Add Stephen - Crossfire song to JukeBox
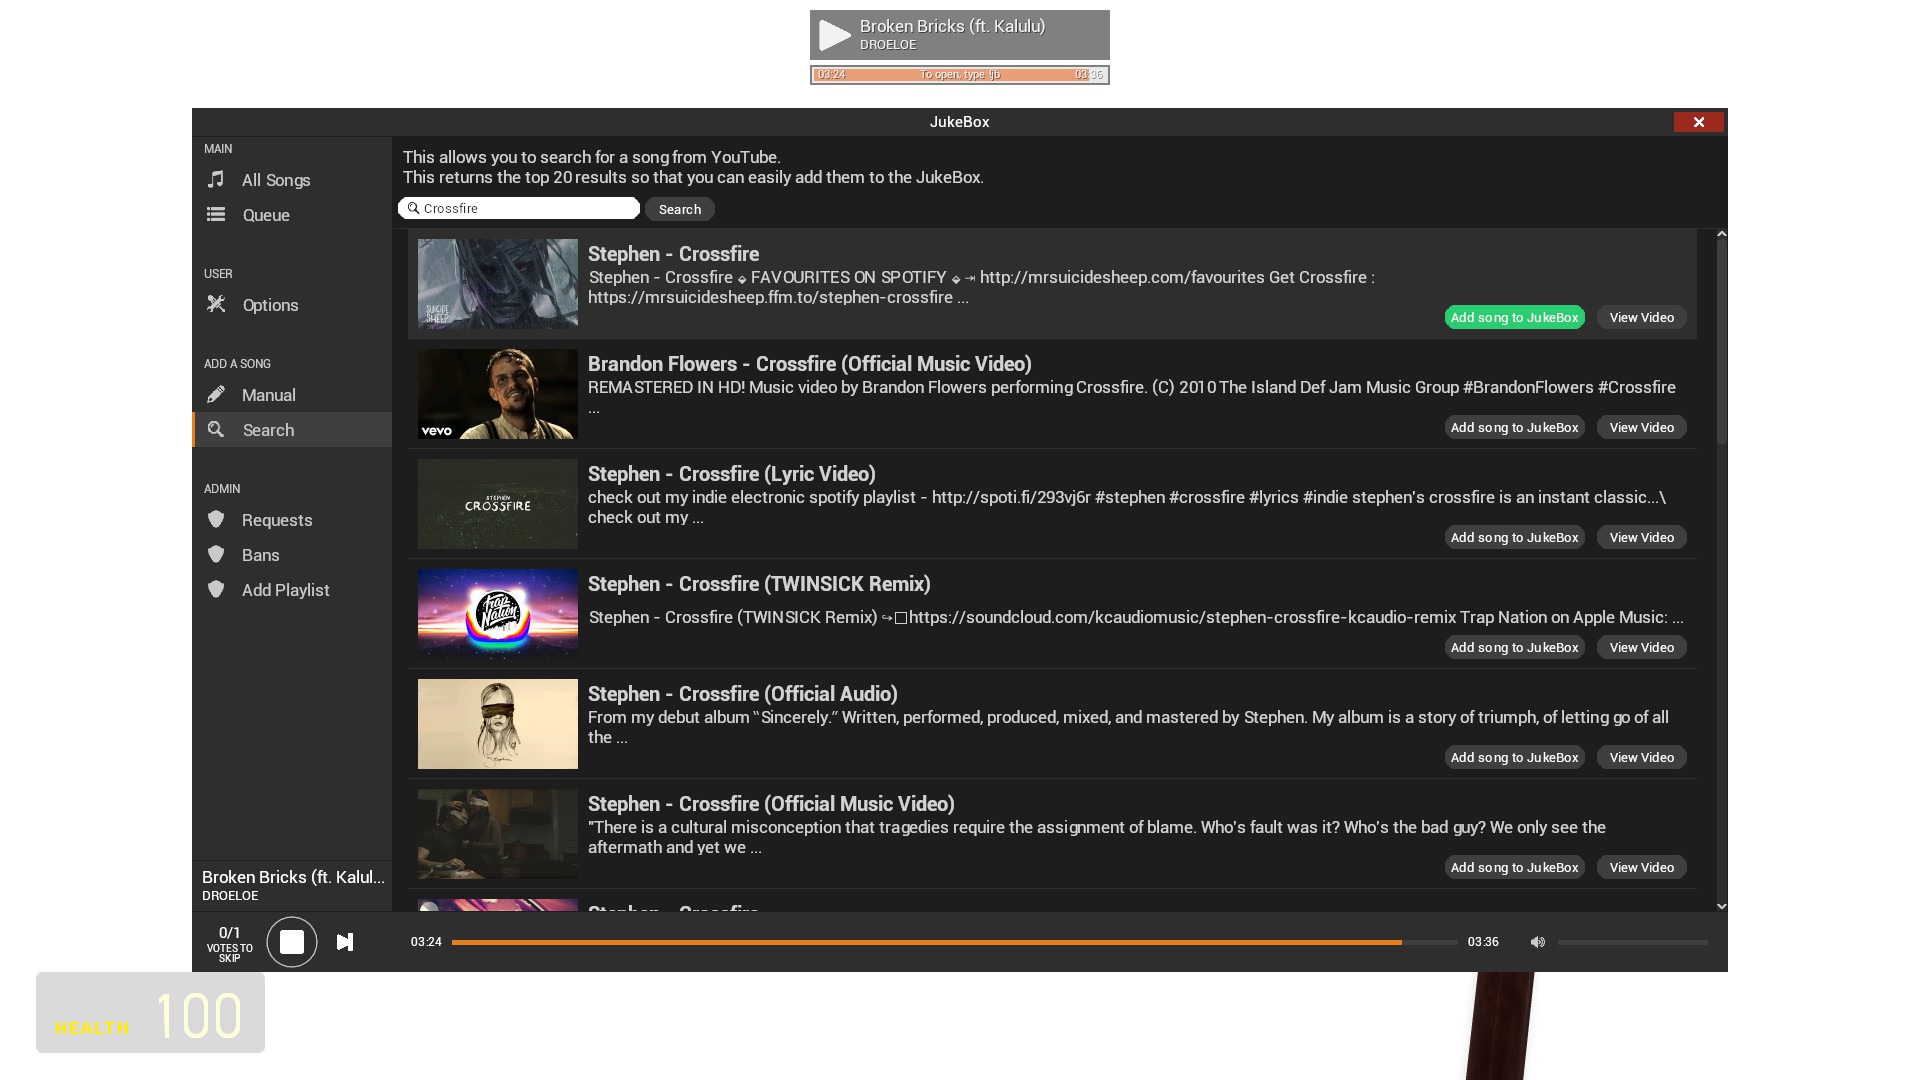This screenshot has width=1920, height=1080. click(1514, 317)
